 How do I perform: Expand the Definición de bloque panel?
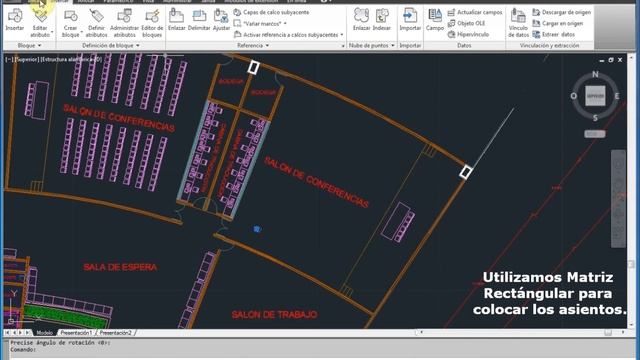coord(111,45)
